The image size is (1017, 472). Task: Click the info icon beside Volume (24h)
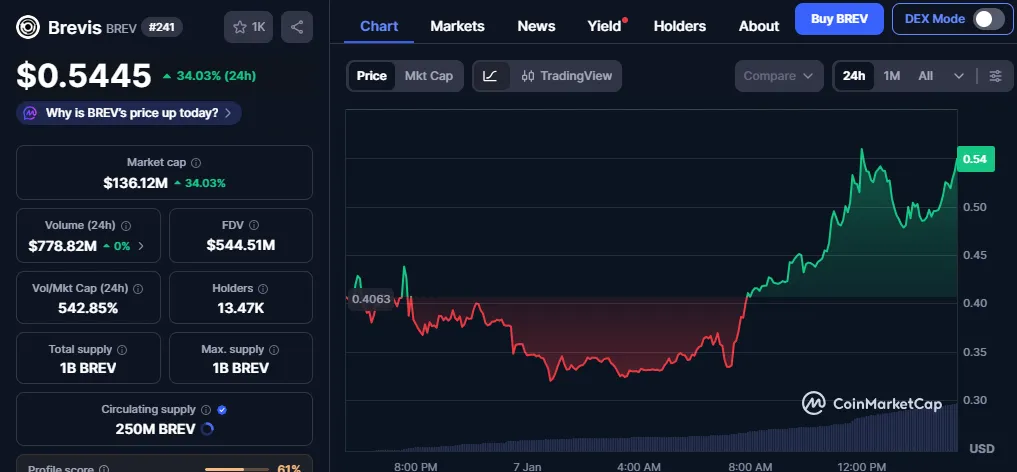coord(126,226)
